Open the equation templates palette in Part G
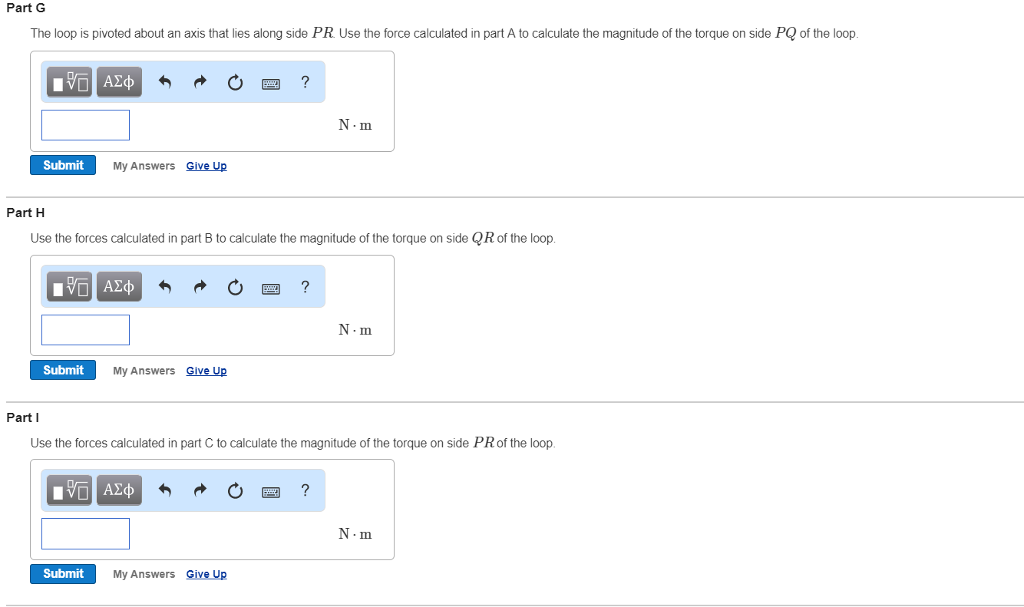1024x607 pixels. coord(68,82)
